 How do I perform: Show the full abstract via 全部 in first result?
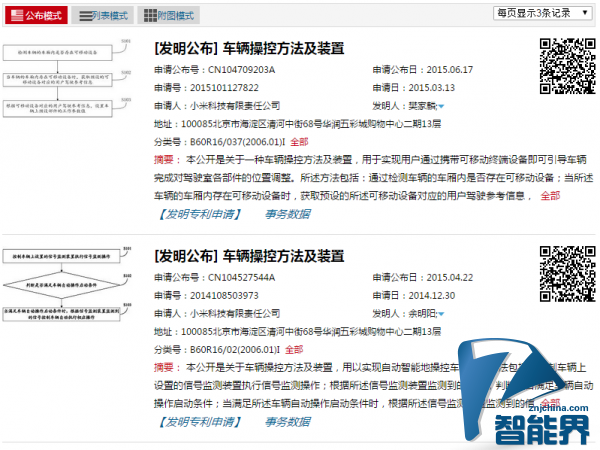(550, 195)
